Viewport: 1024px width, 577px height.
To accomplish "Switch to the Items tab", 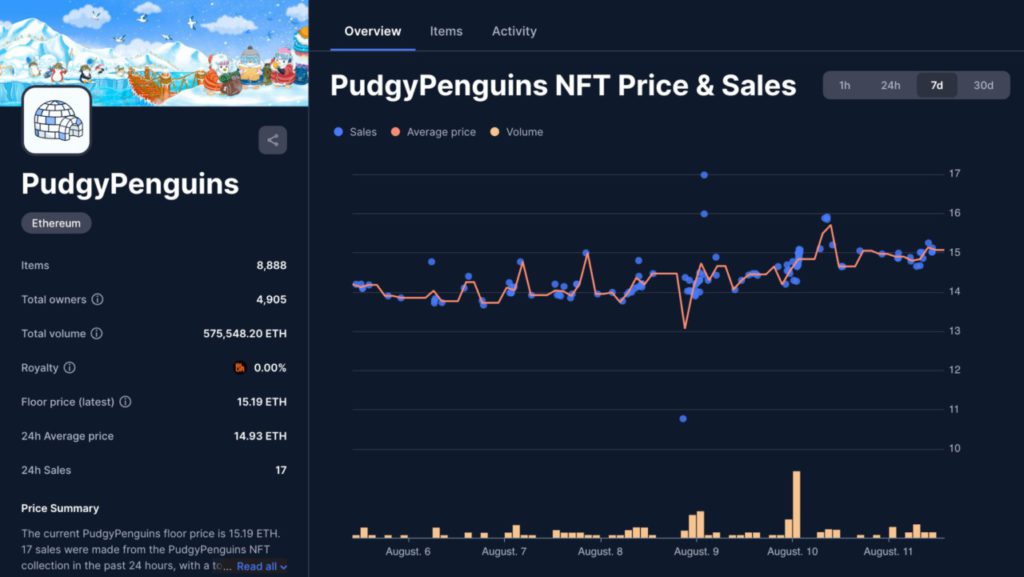I will coord(446,31).
